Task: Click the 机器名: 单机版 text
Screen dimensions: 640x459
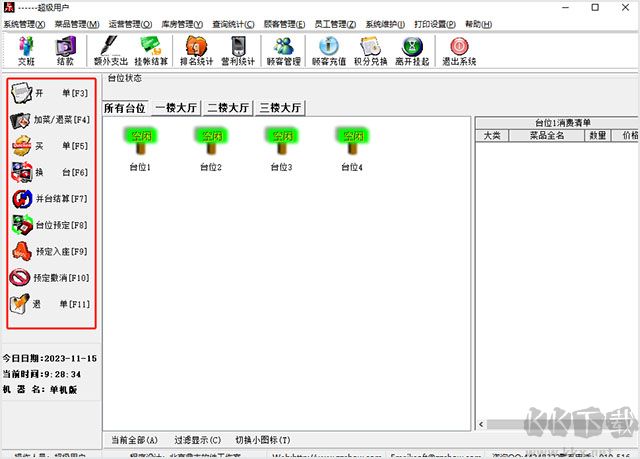Action: pos(40,390)
